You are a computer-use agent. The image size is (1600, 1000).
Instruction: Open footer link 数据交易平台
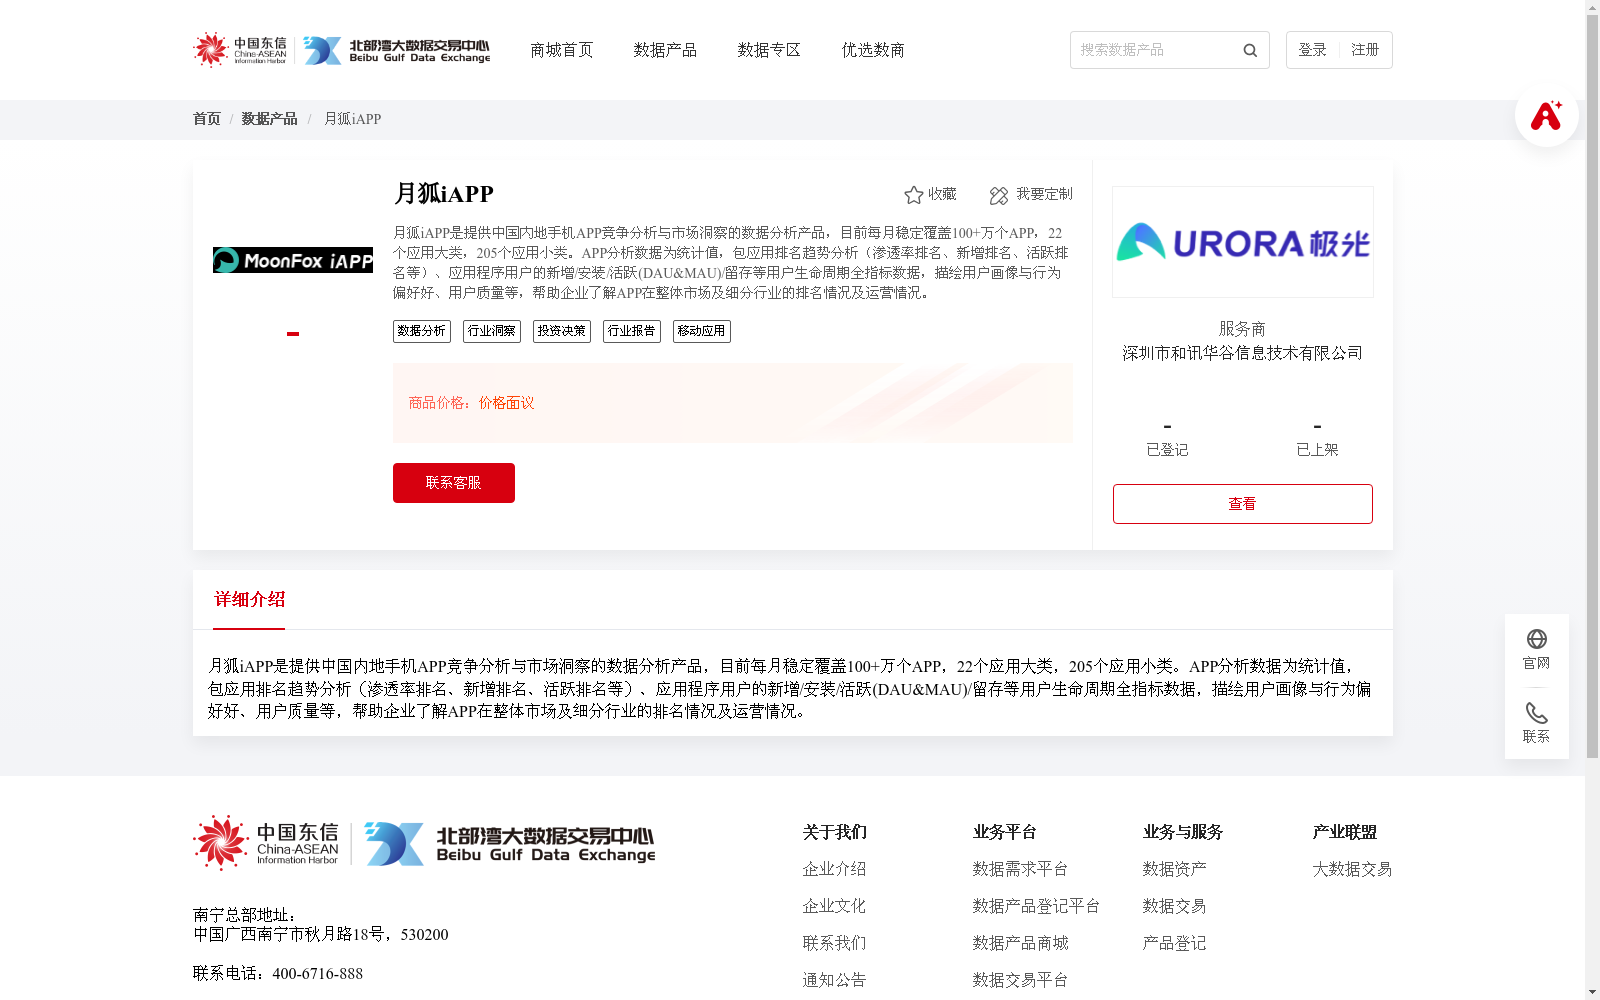1020,980
